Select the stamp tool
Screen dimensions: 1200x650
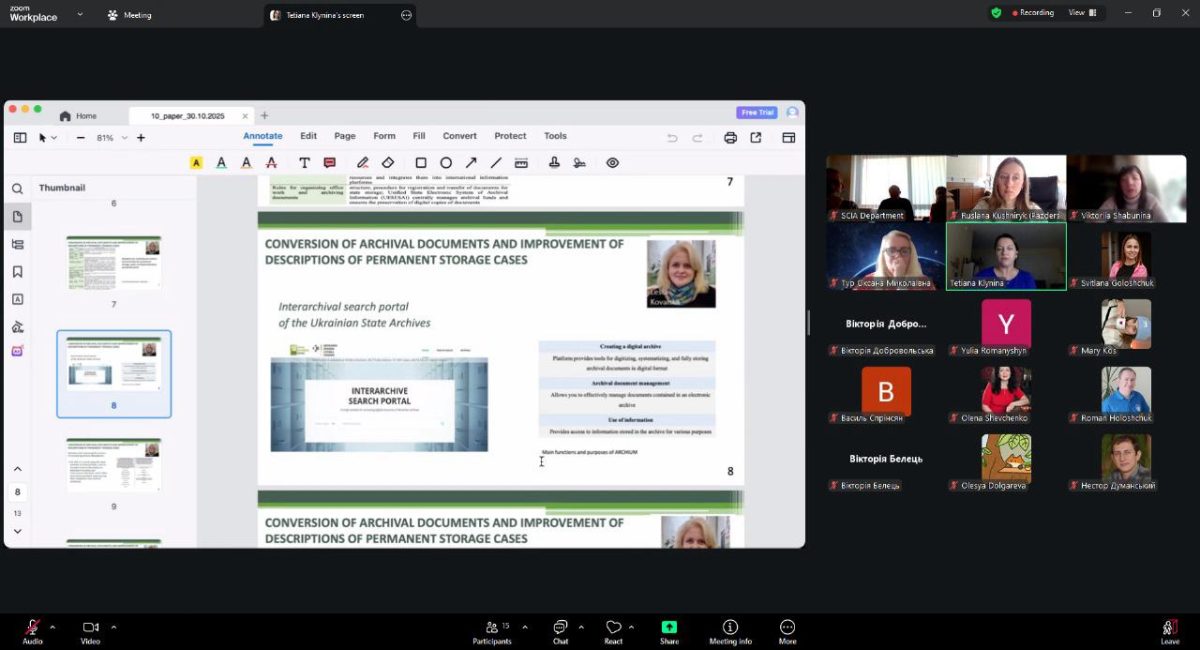[x=554, y=163]
